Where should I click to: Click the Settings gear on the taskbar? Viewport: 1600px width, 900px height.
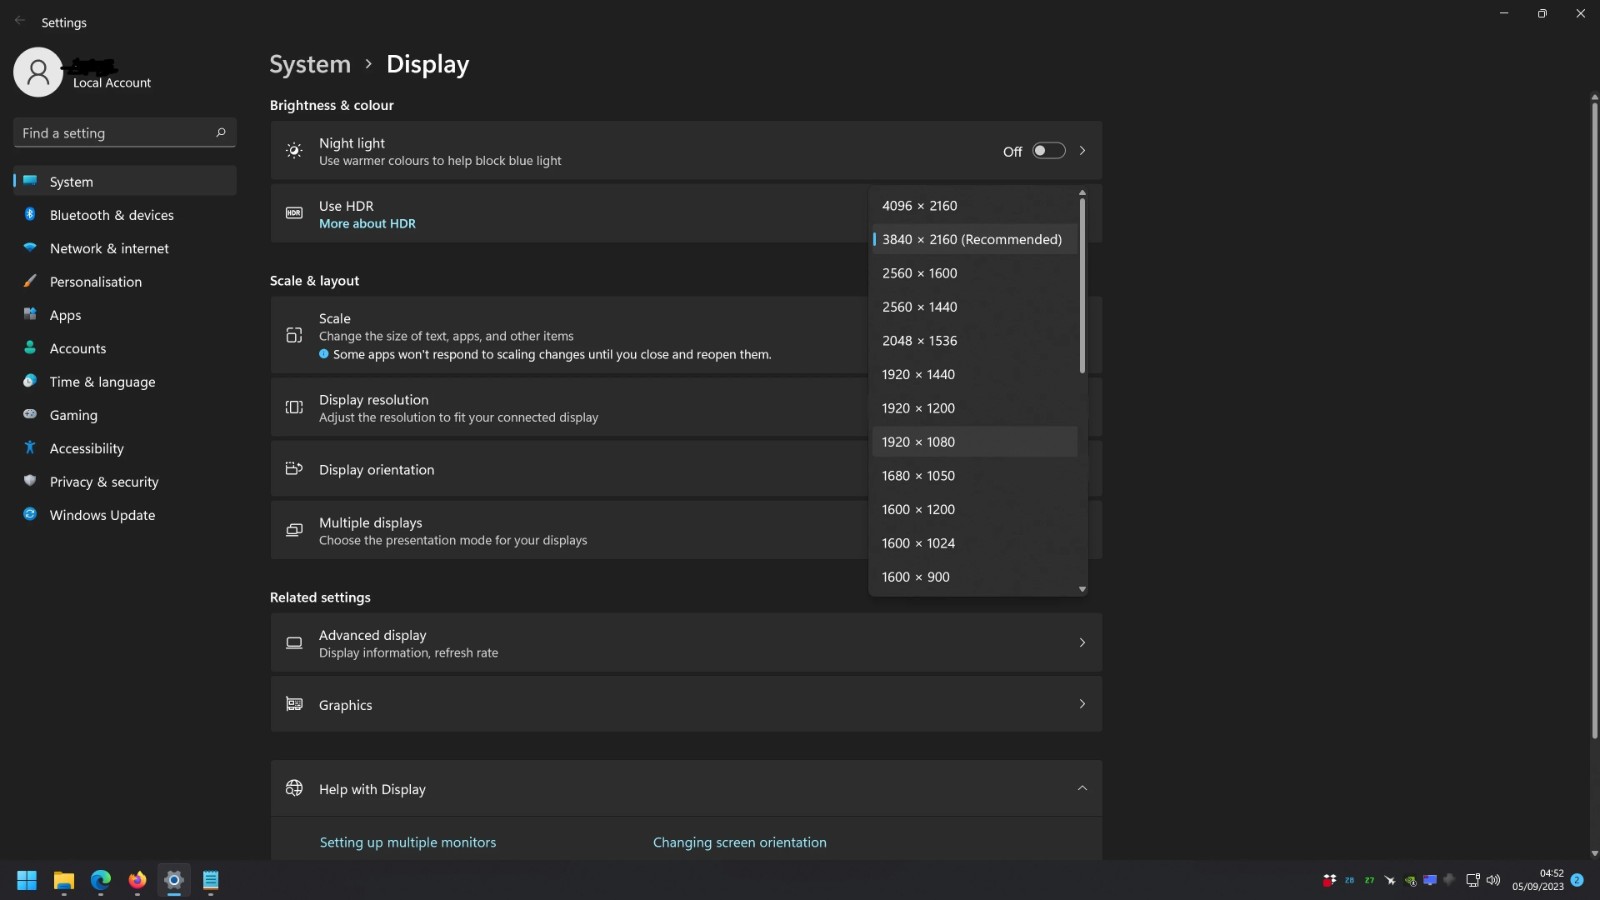174,880
